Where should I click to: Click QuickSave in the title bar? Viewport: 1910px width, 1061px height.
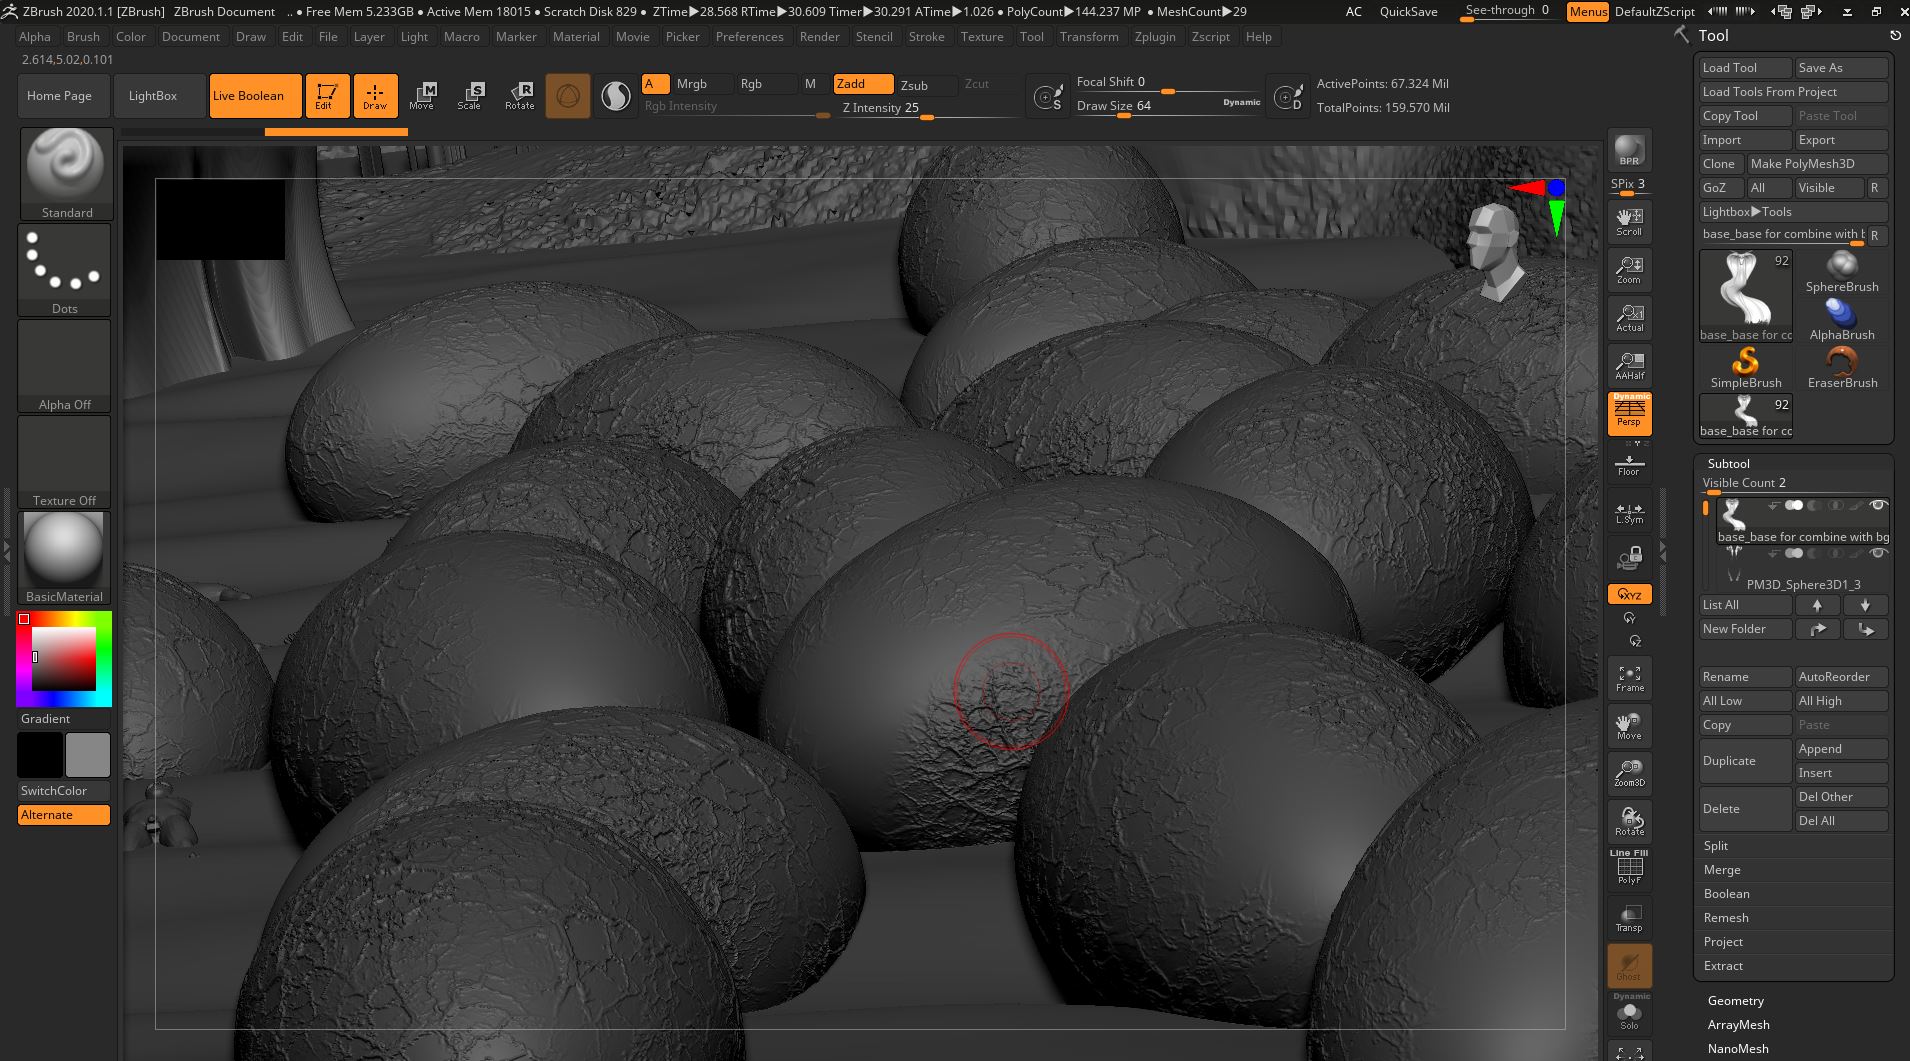[x=1408, y=11]
